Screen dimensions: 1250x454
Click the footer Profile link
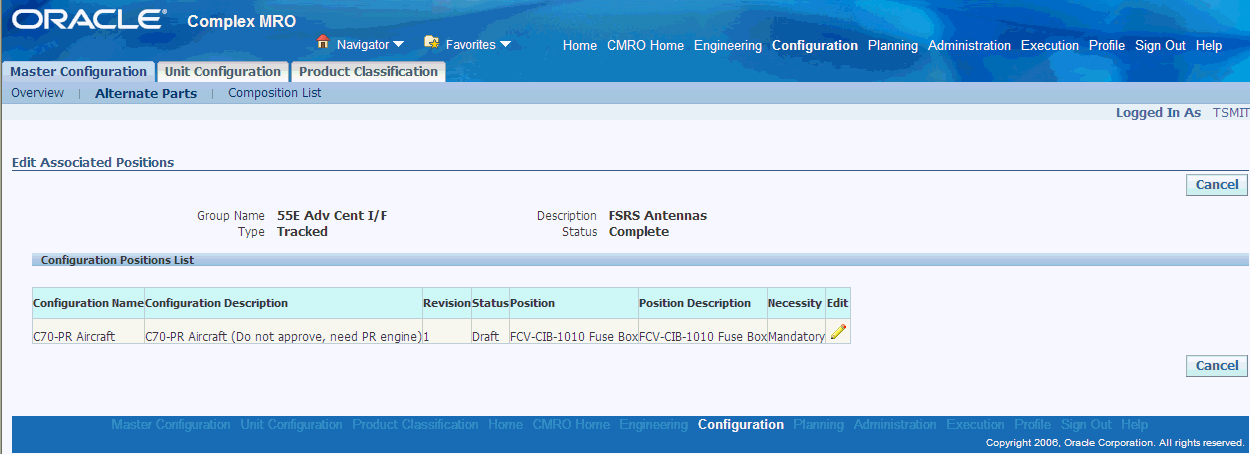[1033, 425]
